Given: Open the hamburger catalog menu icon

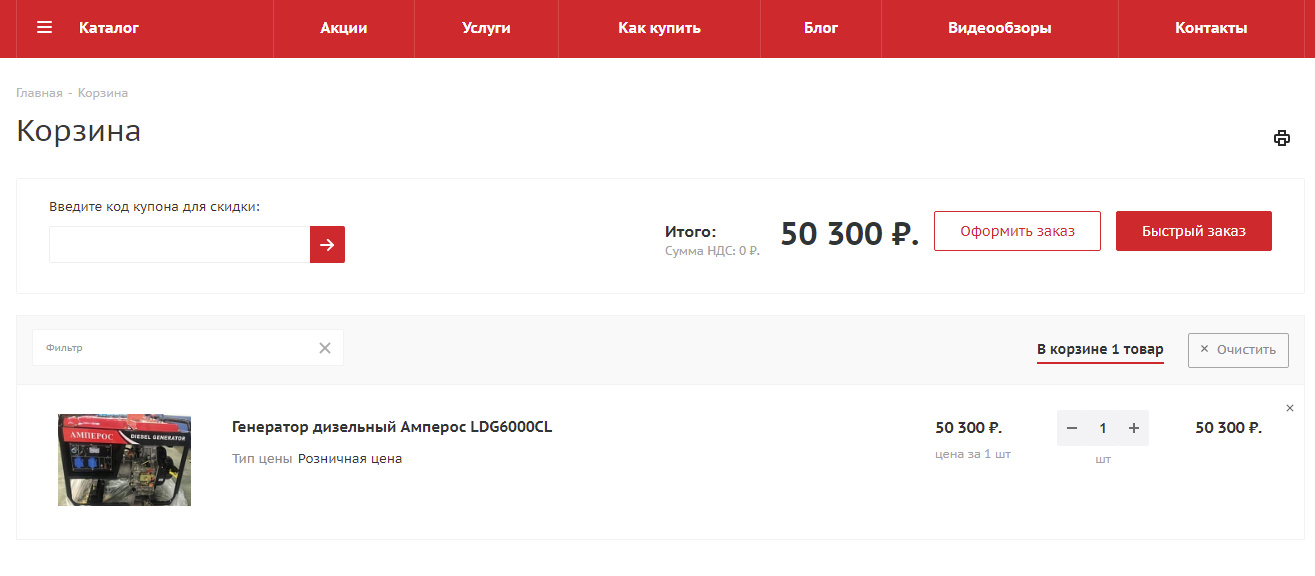Looking at the screenshot, I should pos(44,28).
